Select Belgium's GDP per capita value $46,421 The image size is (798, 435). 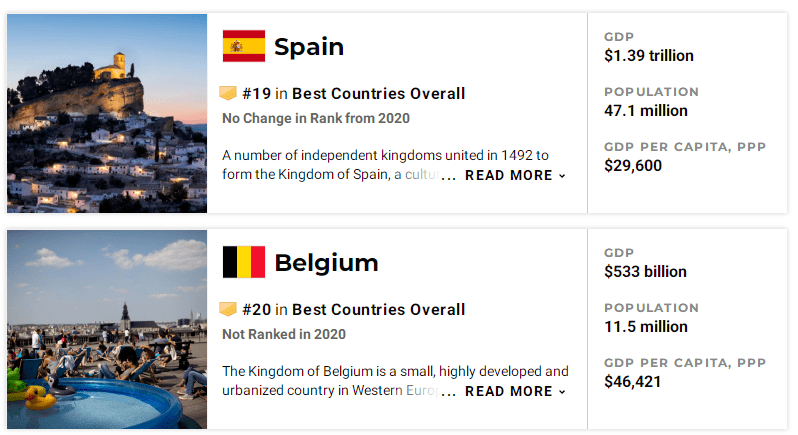click(633, 382)
